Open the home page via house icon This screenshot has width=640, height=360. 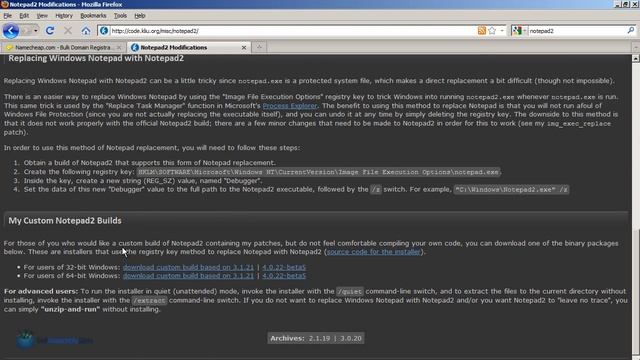click(86, 31)
